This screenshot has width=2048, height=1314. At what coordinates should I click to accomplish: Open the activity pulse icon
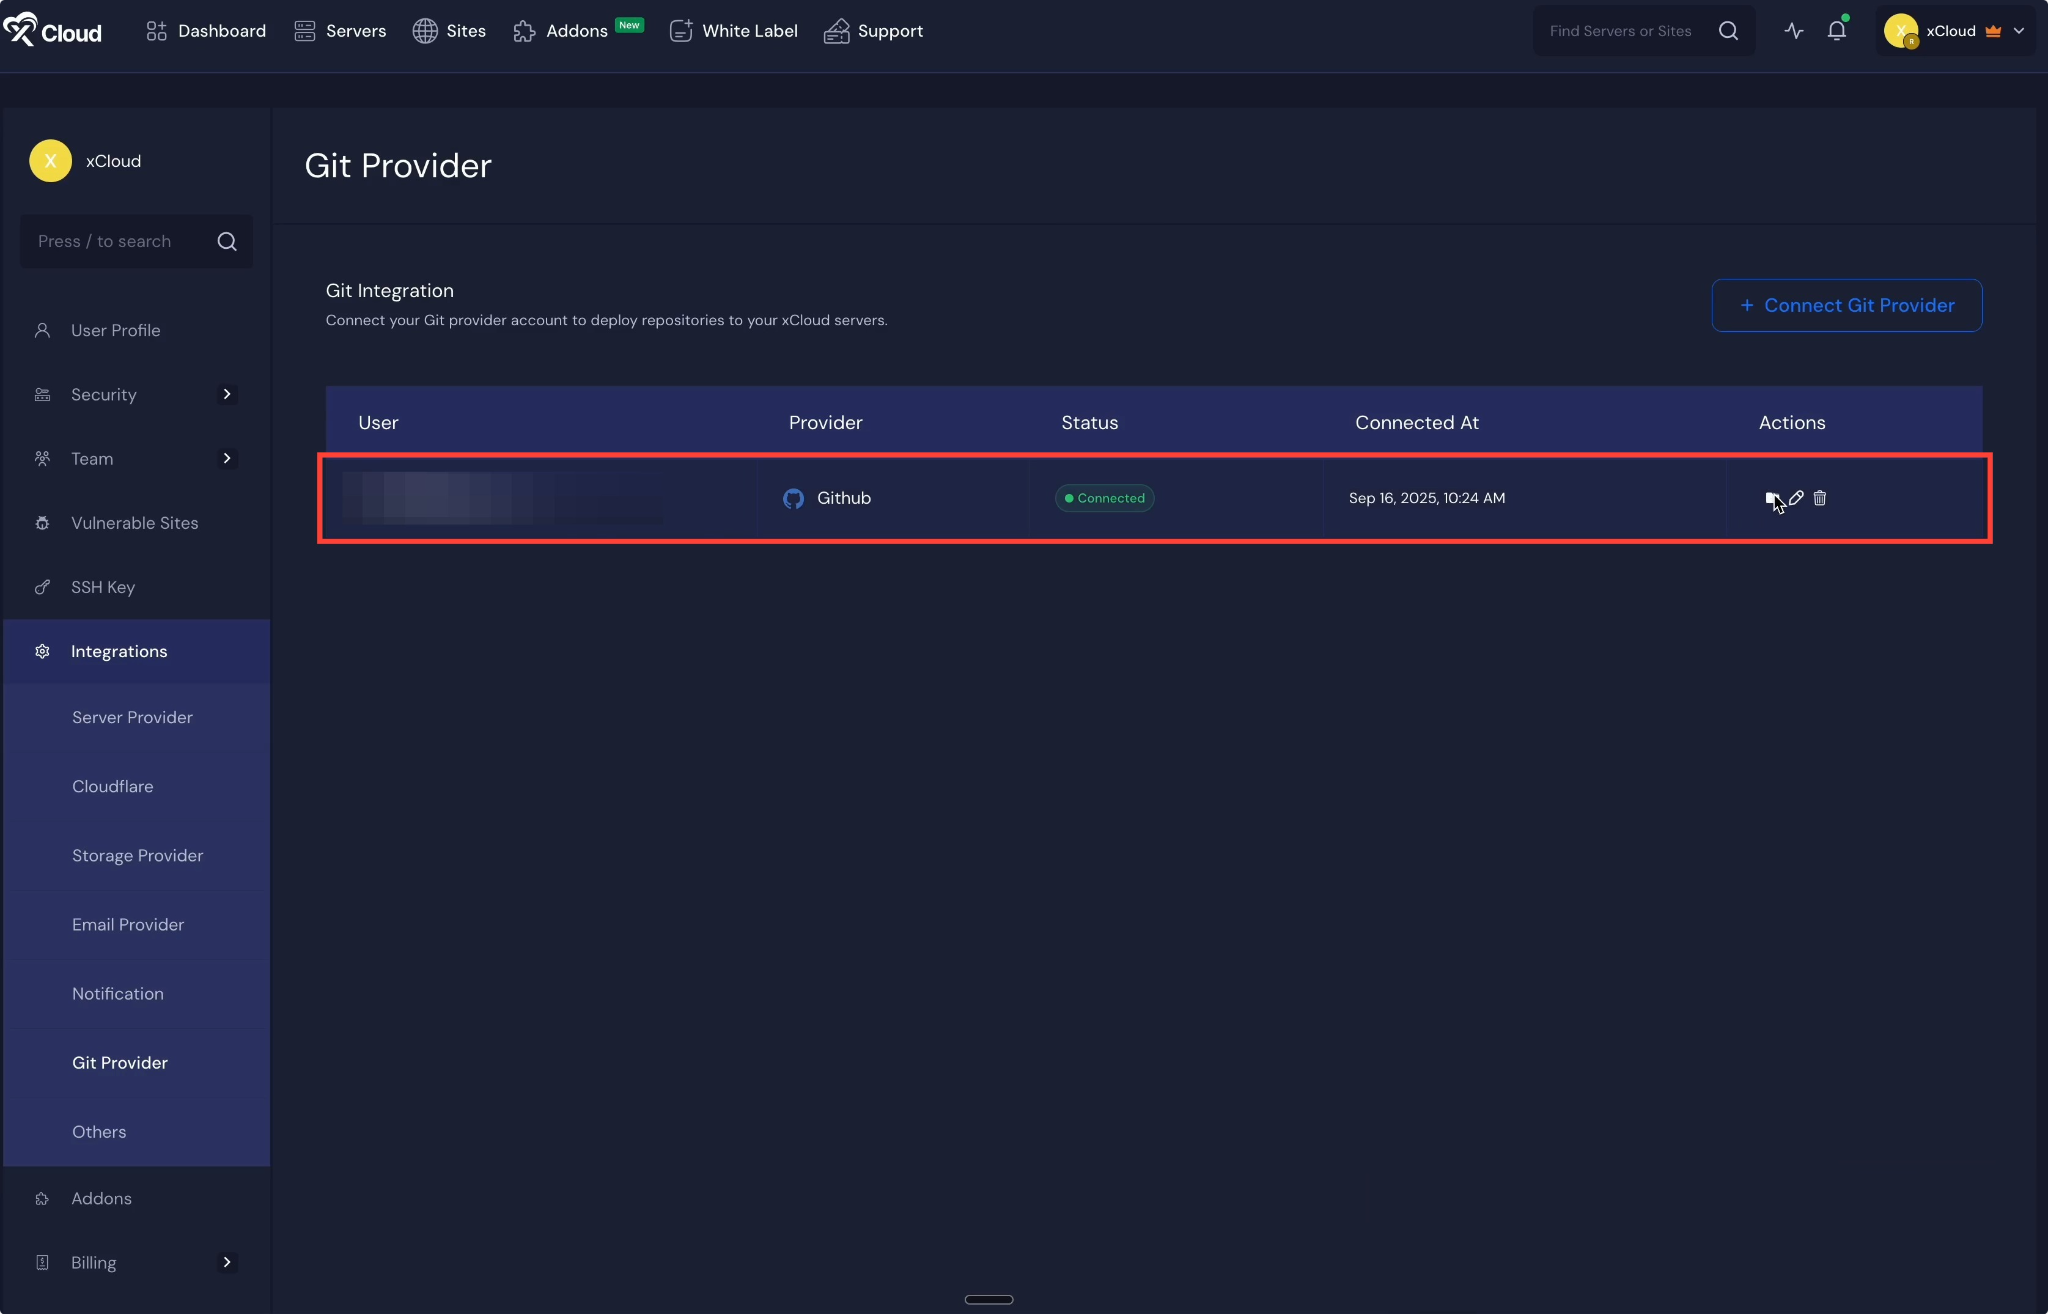pos(1794,31)
